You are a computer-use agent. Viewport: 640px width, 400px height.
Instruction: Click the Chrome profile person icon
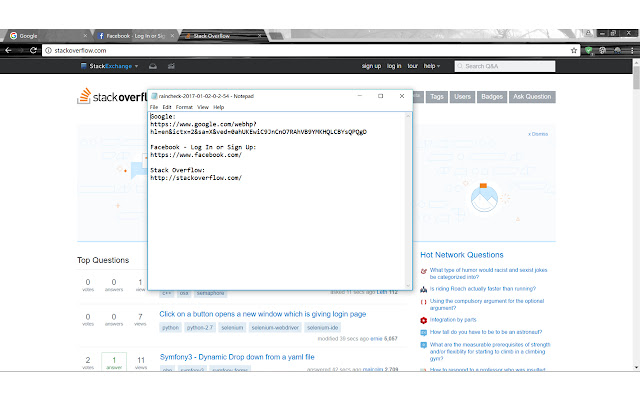tap(588, 33)
